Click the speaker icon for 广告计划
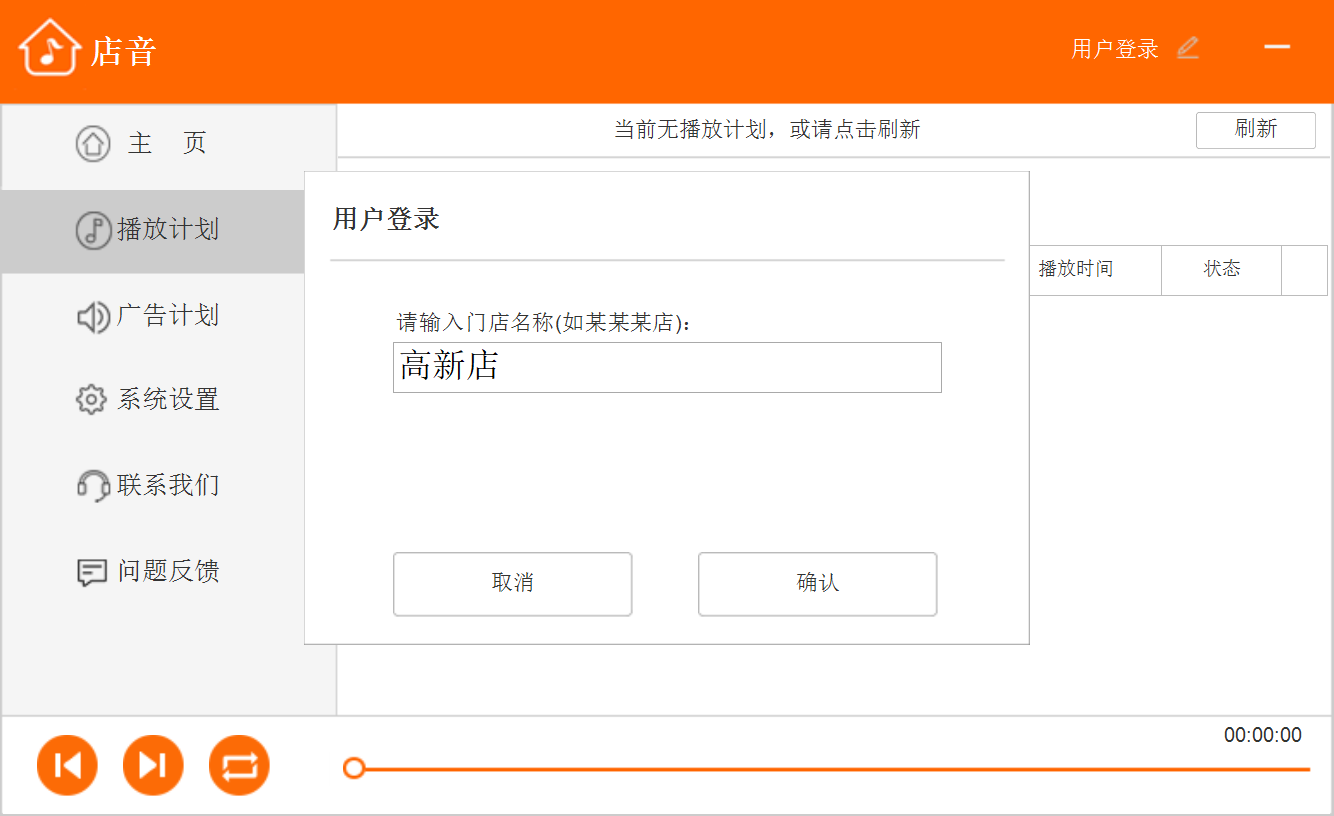Image resolution: width=1334 pixels, height=816 pixels. point(93,317)
